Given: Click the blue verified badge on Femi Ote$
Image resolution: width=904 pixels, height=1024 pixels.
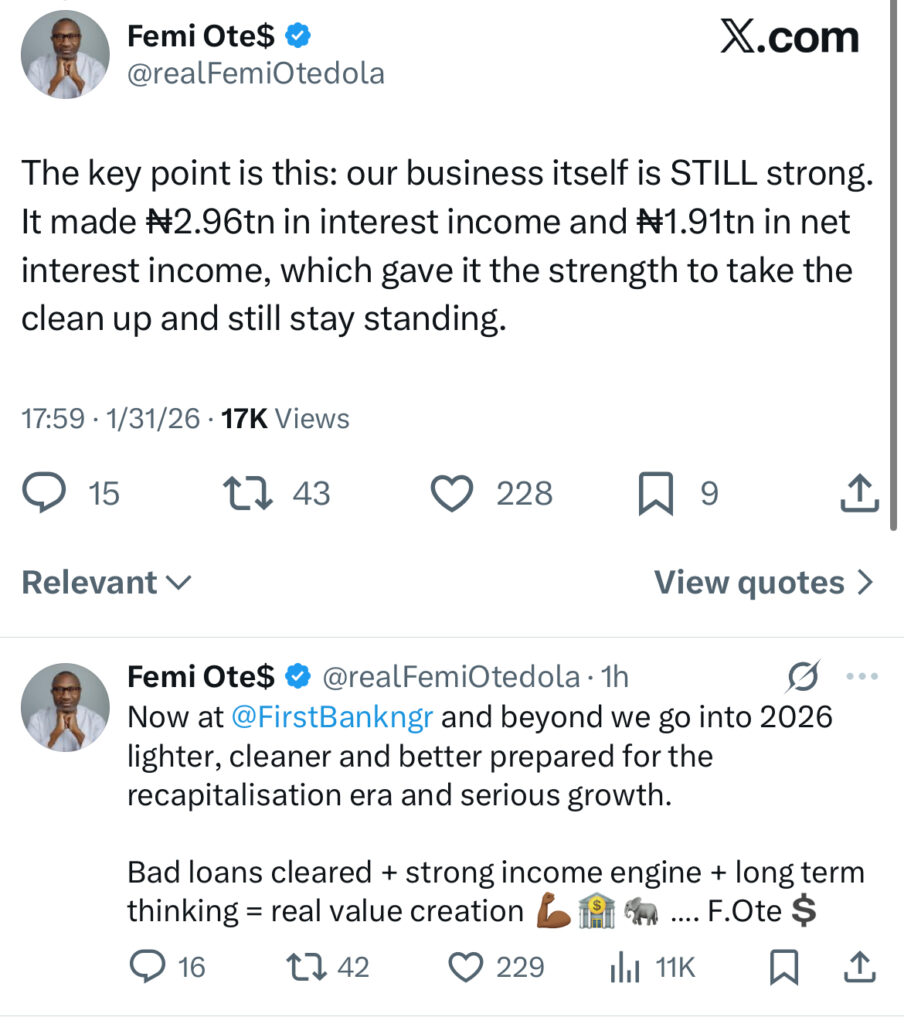Looking at the screenshot, I should (293, 35).
